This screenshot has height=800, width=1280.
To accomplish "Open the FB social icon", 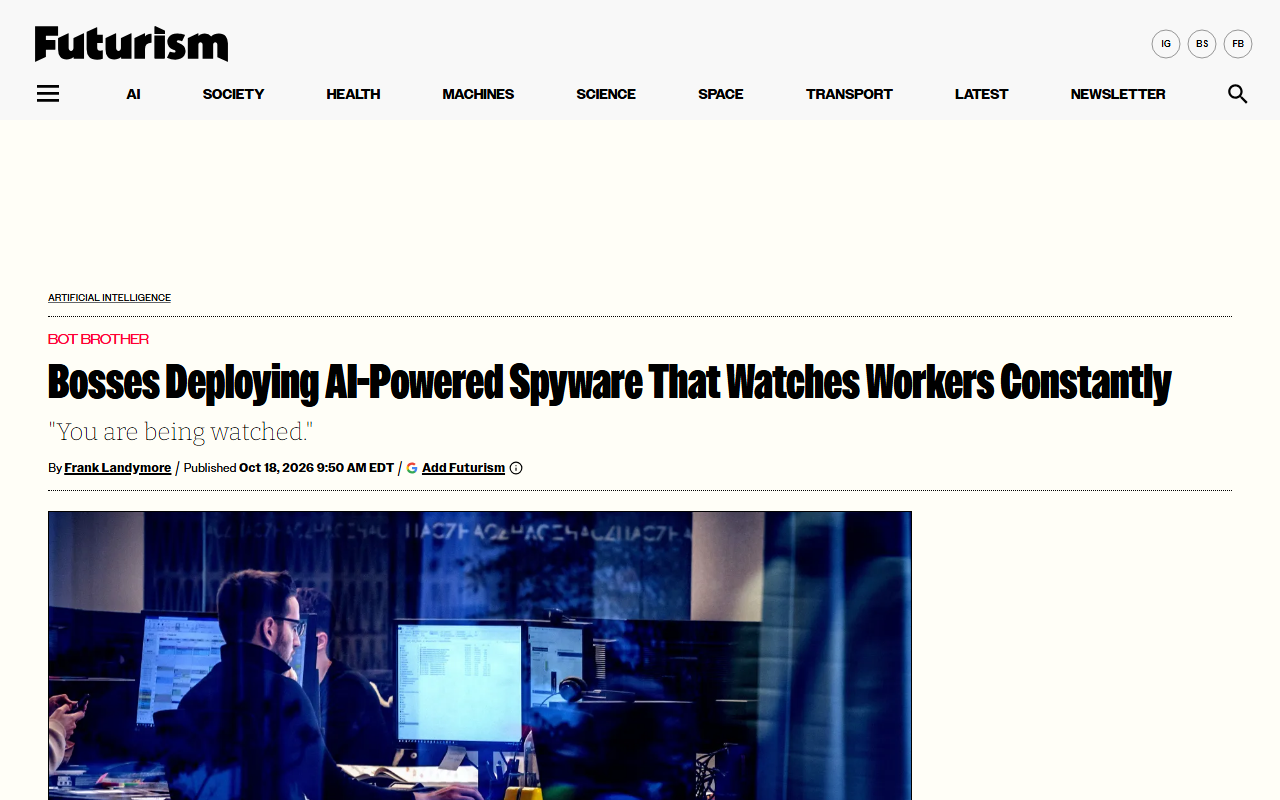I will [x=1238, y=44].
